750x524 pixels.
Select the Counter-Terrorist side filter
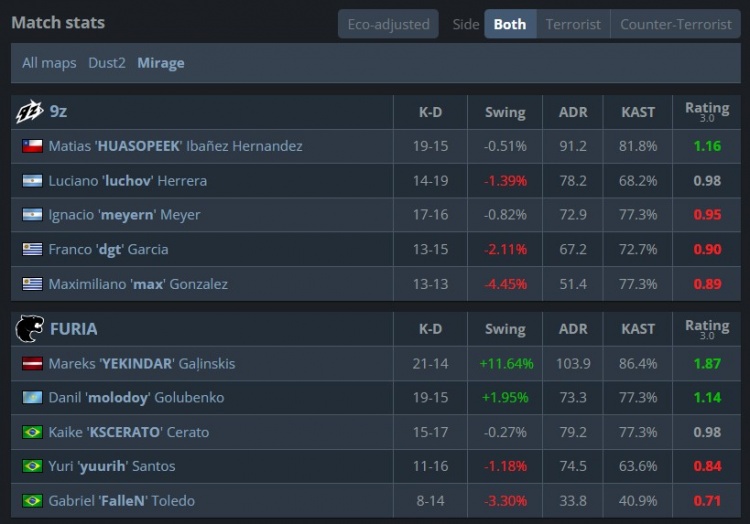[x=676, y=24]
